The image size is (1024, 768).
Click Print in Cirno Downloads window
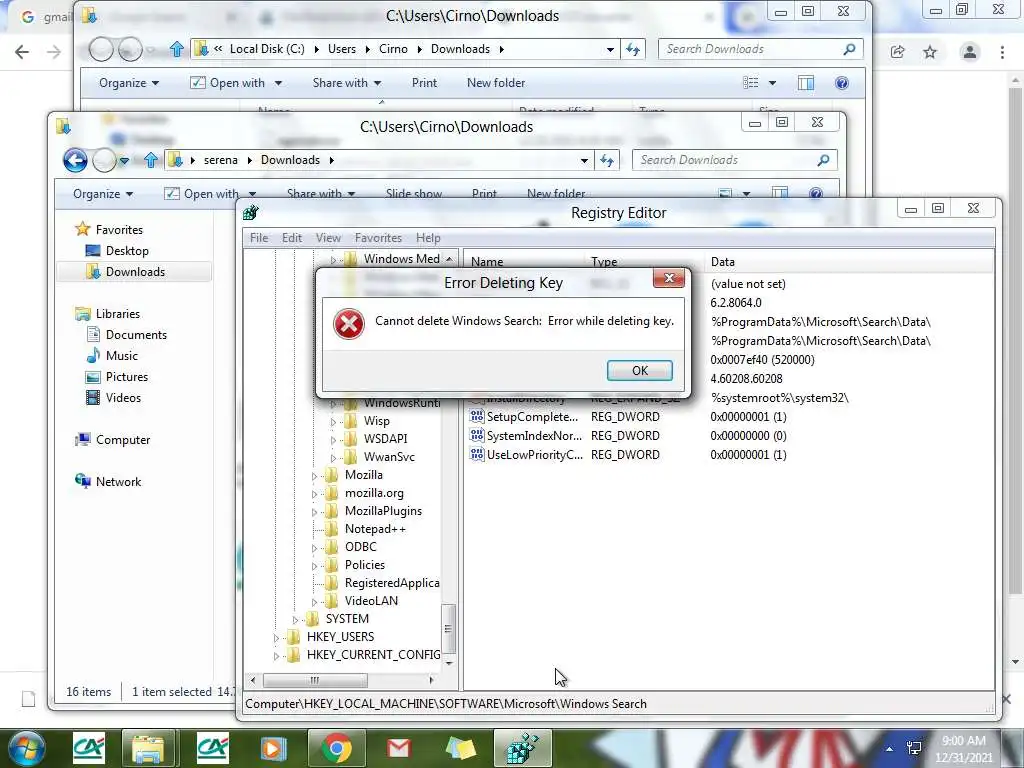point(424,83)
